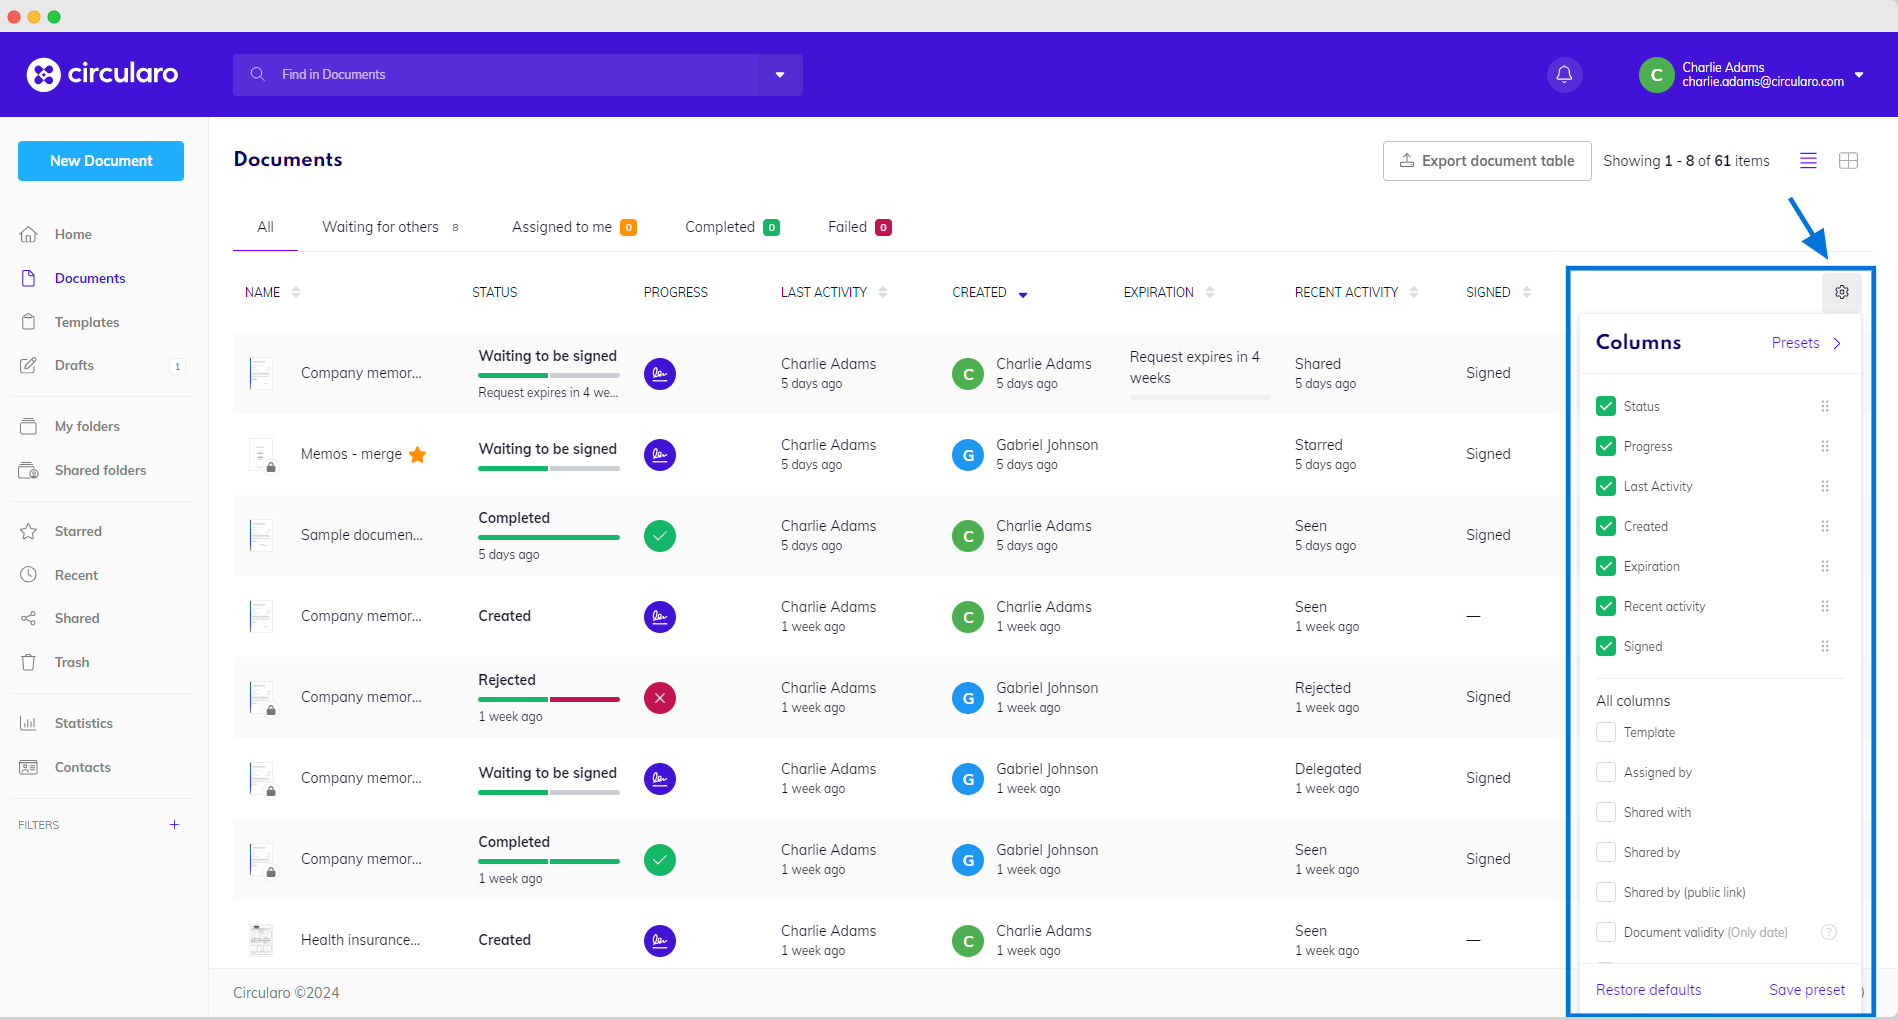Open Statistics from the sidebar

[x=83, y=723]
